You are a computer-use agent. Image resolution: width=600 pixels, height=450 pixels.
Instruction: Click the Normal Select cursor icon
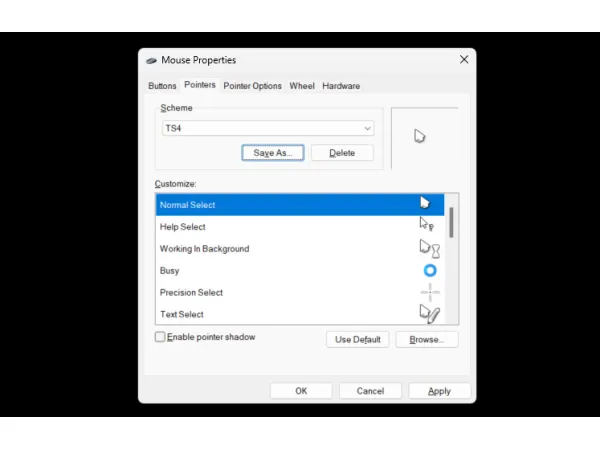click(x=424, y=202)
